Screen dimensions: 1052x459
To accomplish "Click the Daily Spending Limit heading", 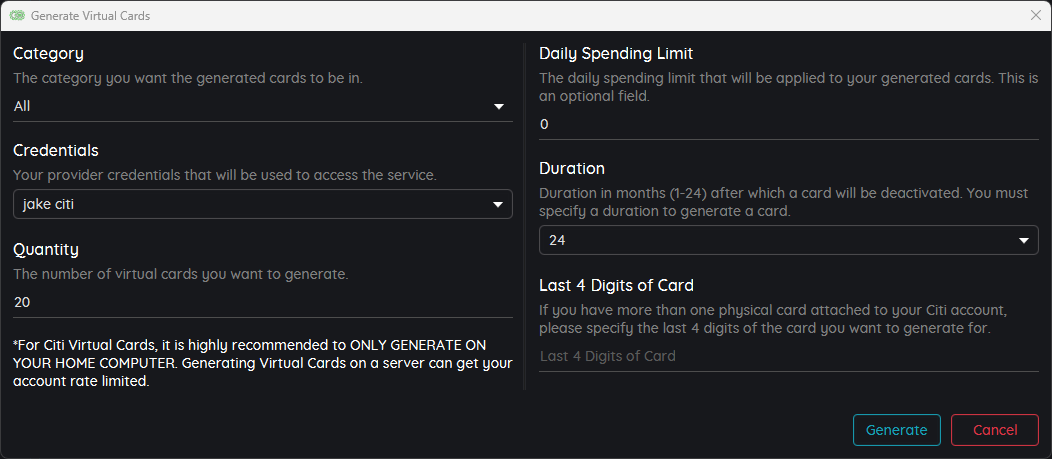I will coord(616,53).
